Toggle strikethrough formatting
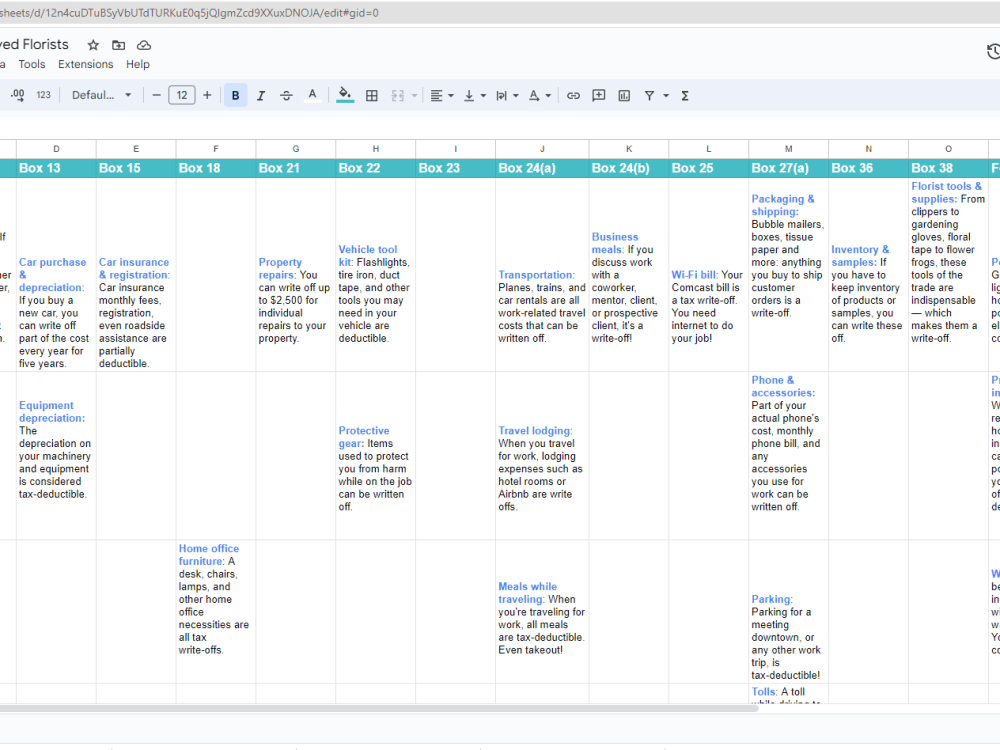This screenshot has height=750, width=1000. pyautogui.click(x=286, y=95)
